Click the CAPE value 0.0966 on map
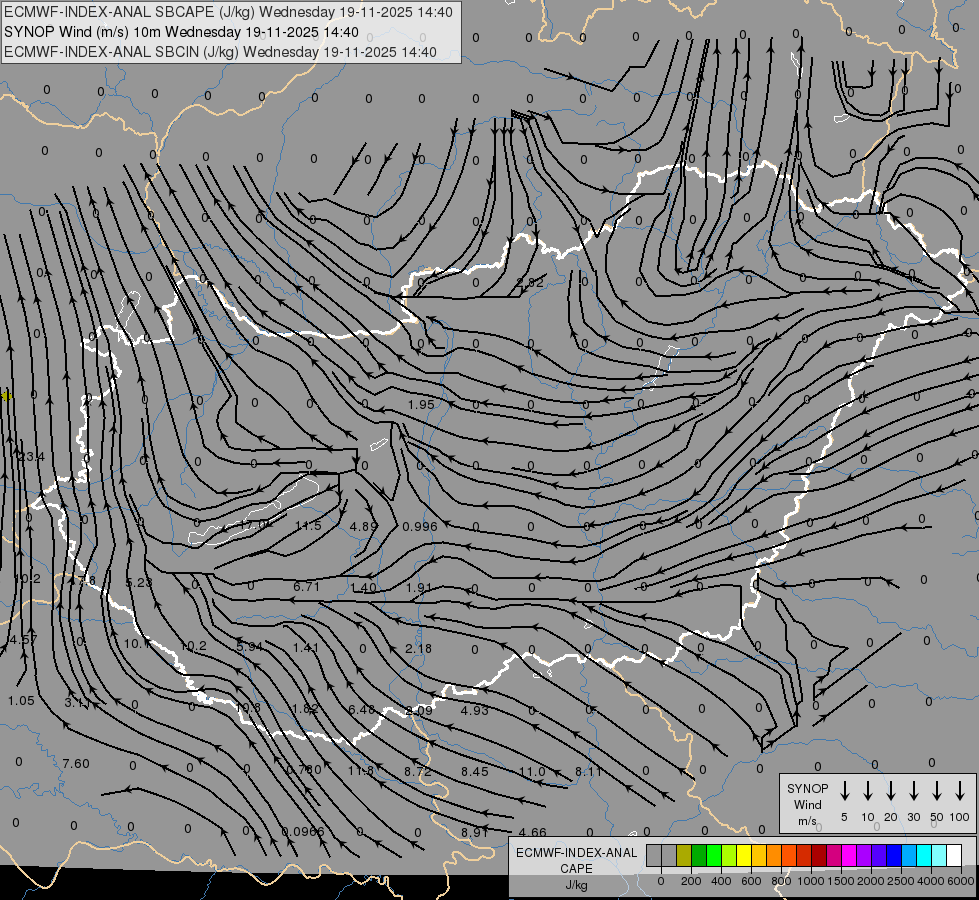The width and height of the screenshot is (979, 900). point(303,831)
